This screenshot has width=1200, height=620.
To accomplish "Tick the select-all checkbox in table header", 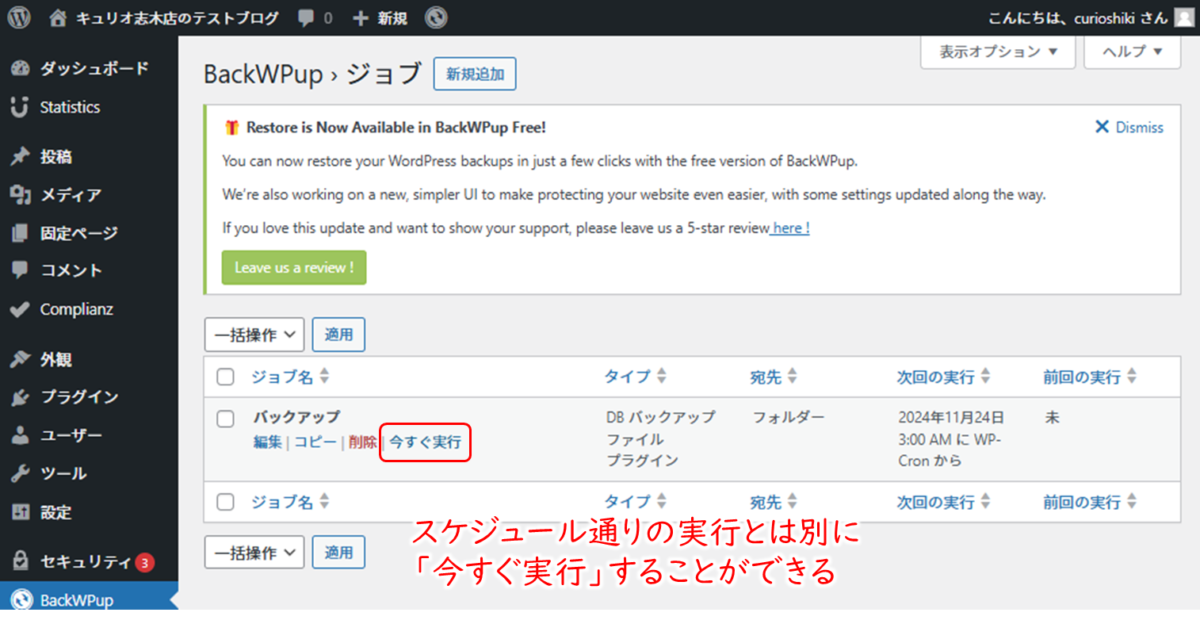I will point(225,377).
